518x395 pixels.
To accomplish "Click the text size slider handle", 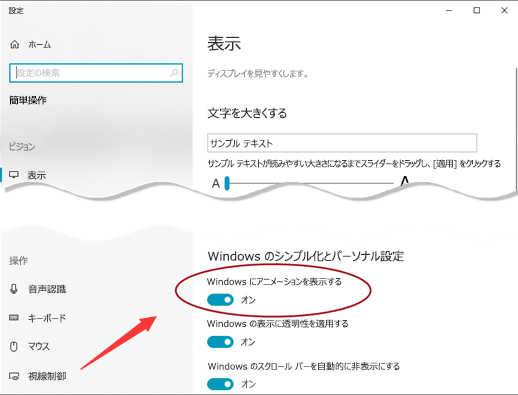I will tap(227, 183).
